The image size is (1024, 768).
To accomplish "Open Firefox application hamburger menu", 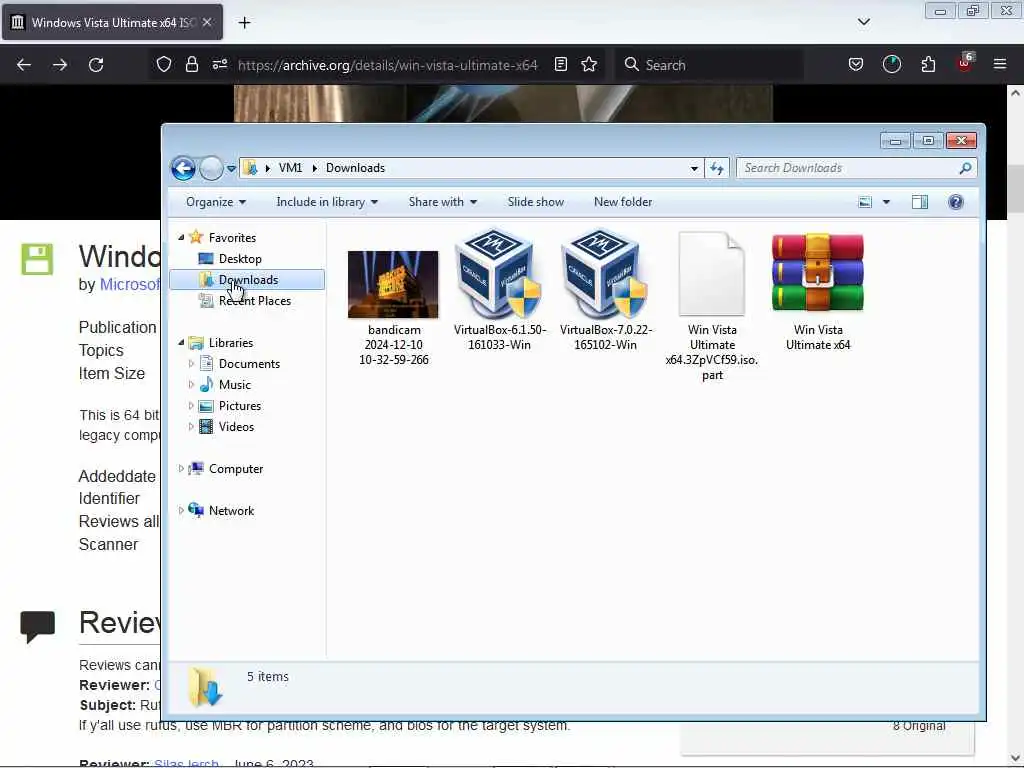I will pyautogui.click(x=1000, y=64).
